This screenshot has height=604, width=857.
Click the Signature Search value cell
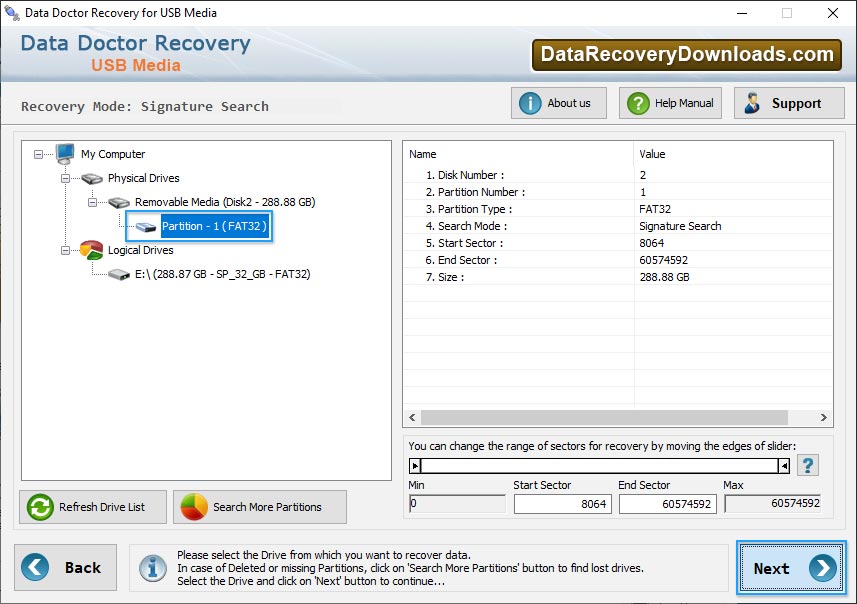[680, 226]
